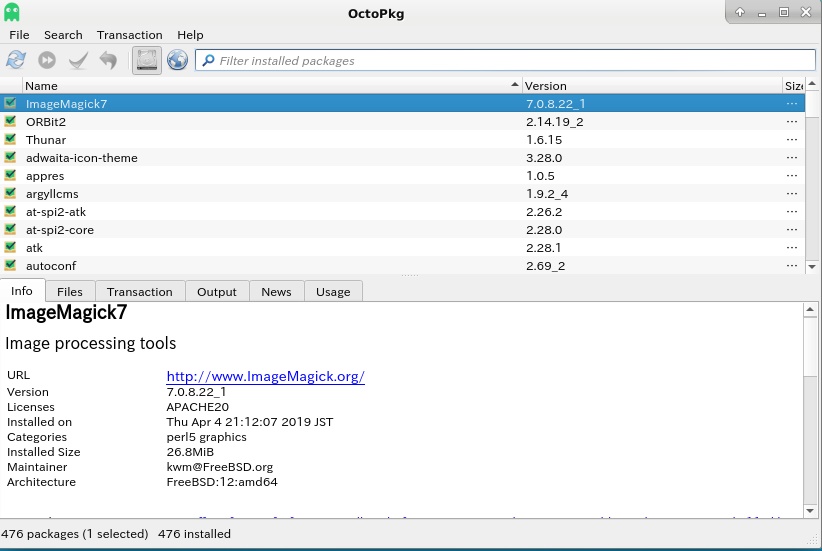
Task: Select the argyllcms package name
Action: pos(52,193)
